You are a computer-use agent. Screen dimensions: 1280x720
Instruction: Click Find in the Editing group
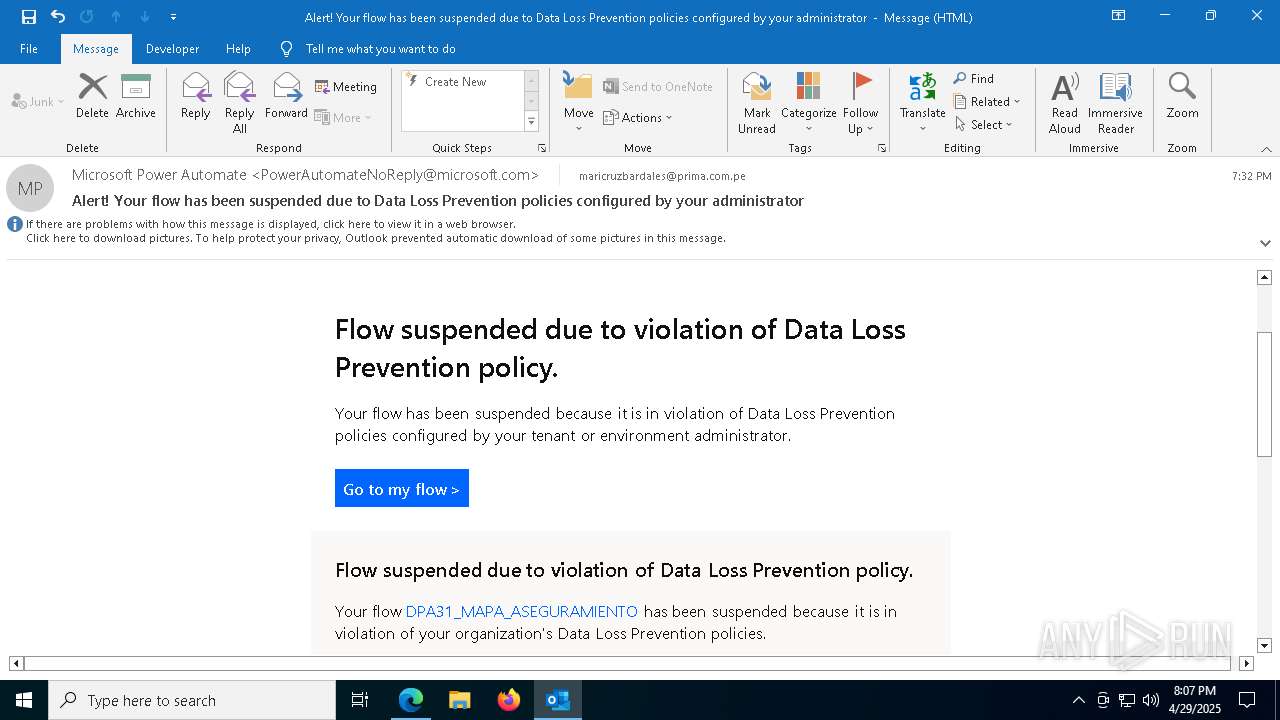pyautogui.click(x=974, y=79)
